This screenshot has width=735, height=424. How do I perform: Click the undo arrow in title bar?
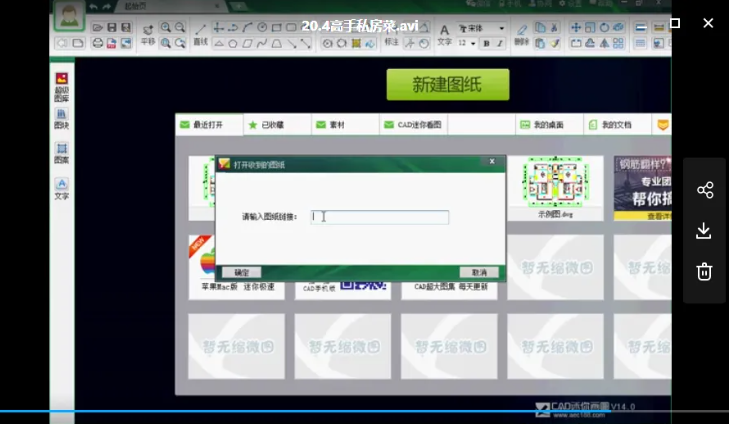93,7
